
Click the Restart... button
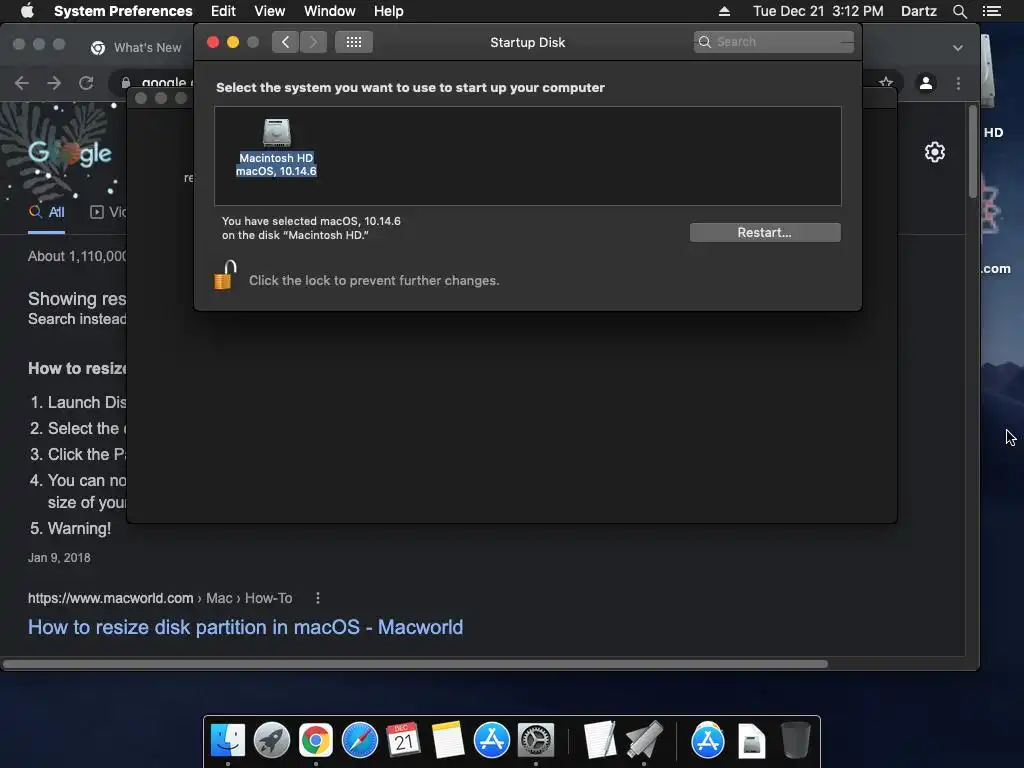click(765, 232)
